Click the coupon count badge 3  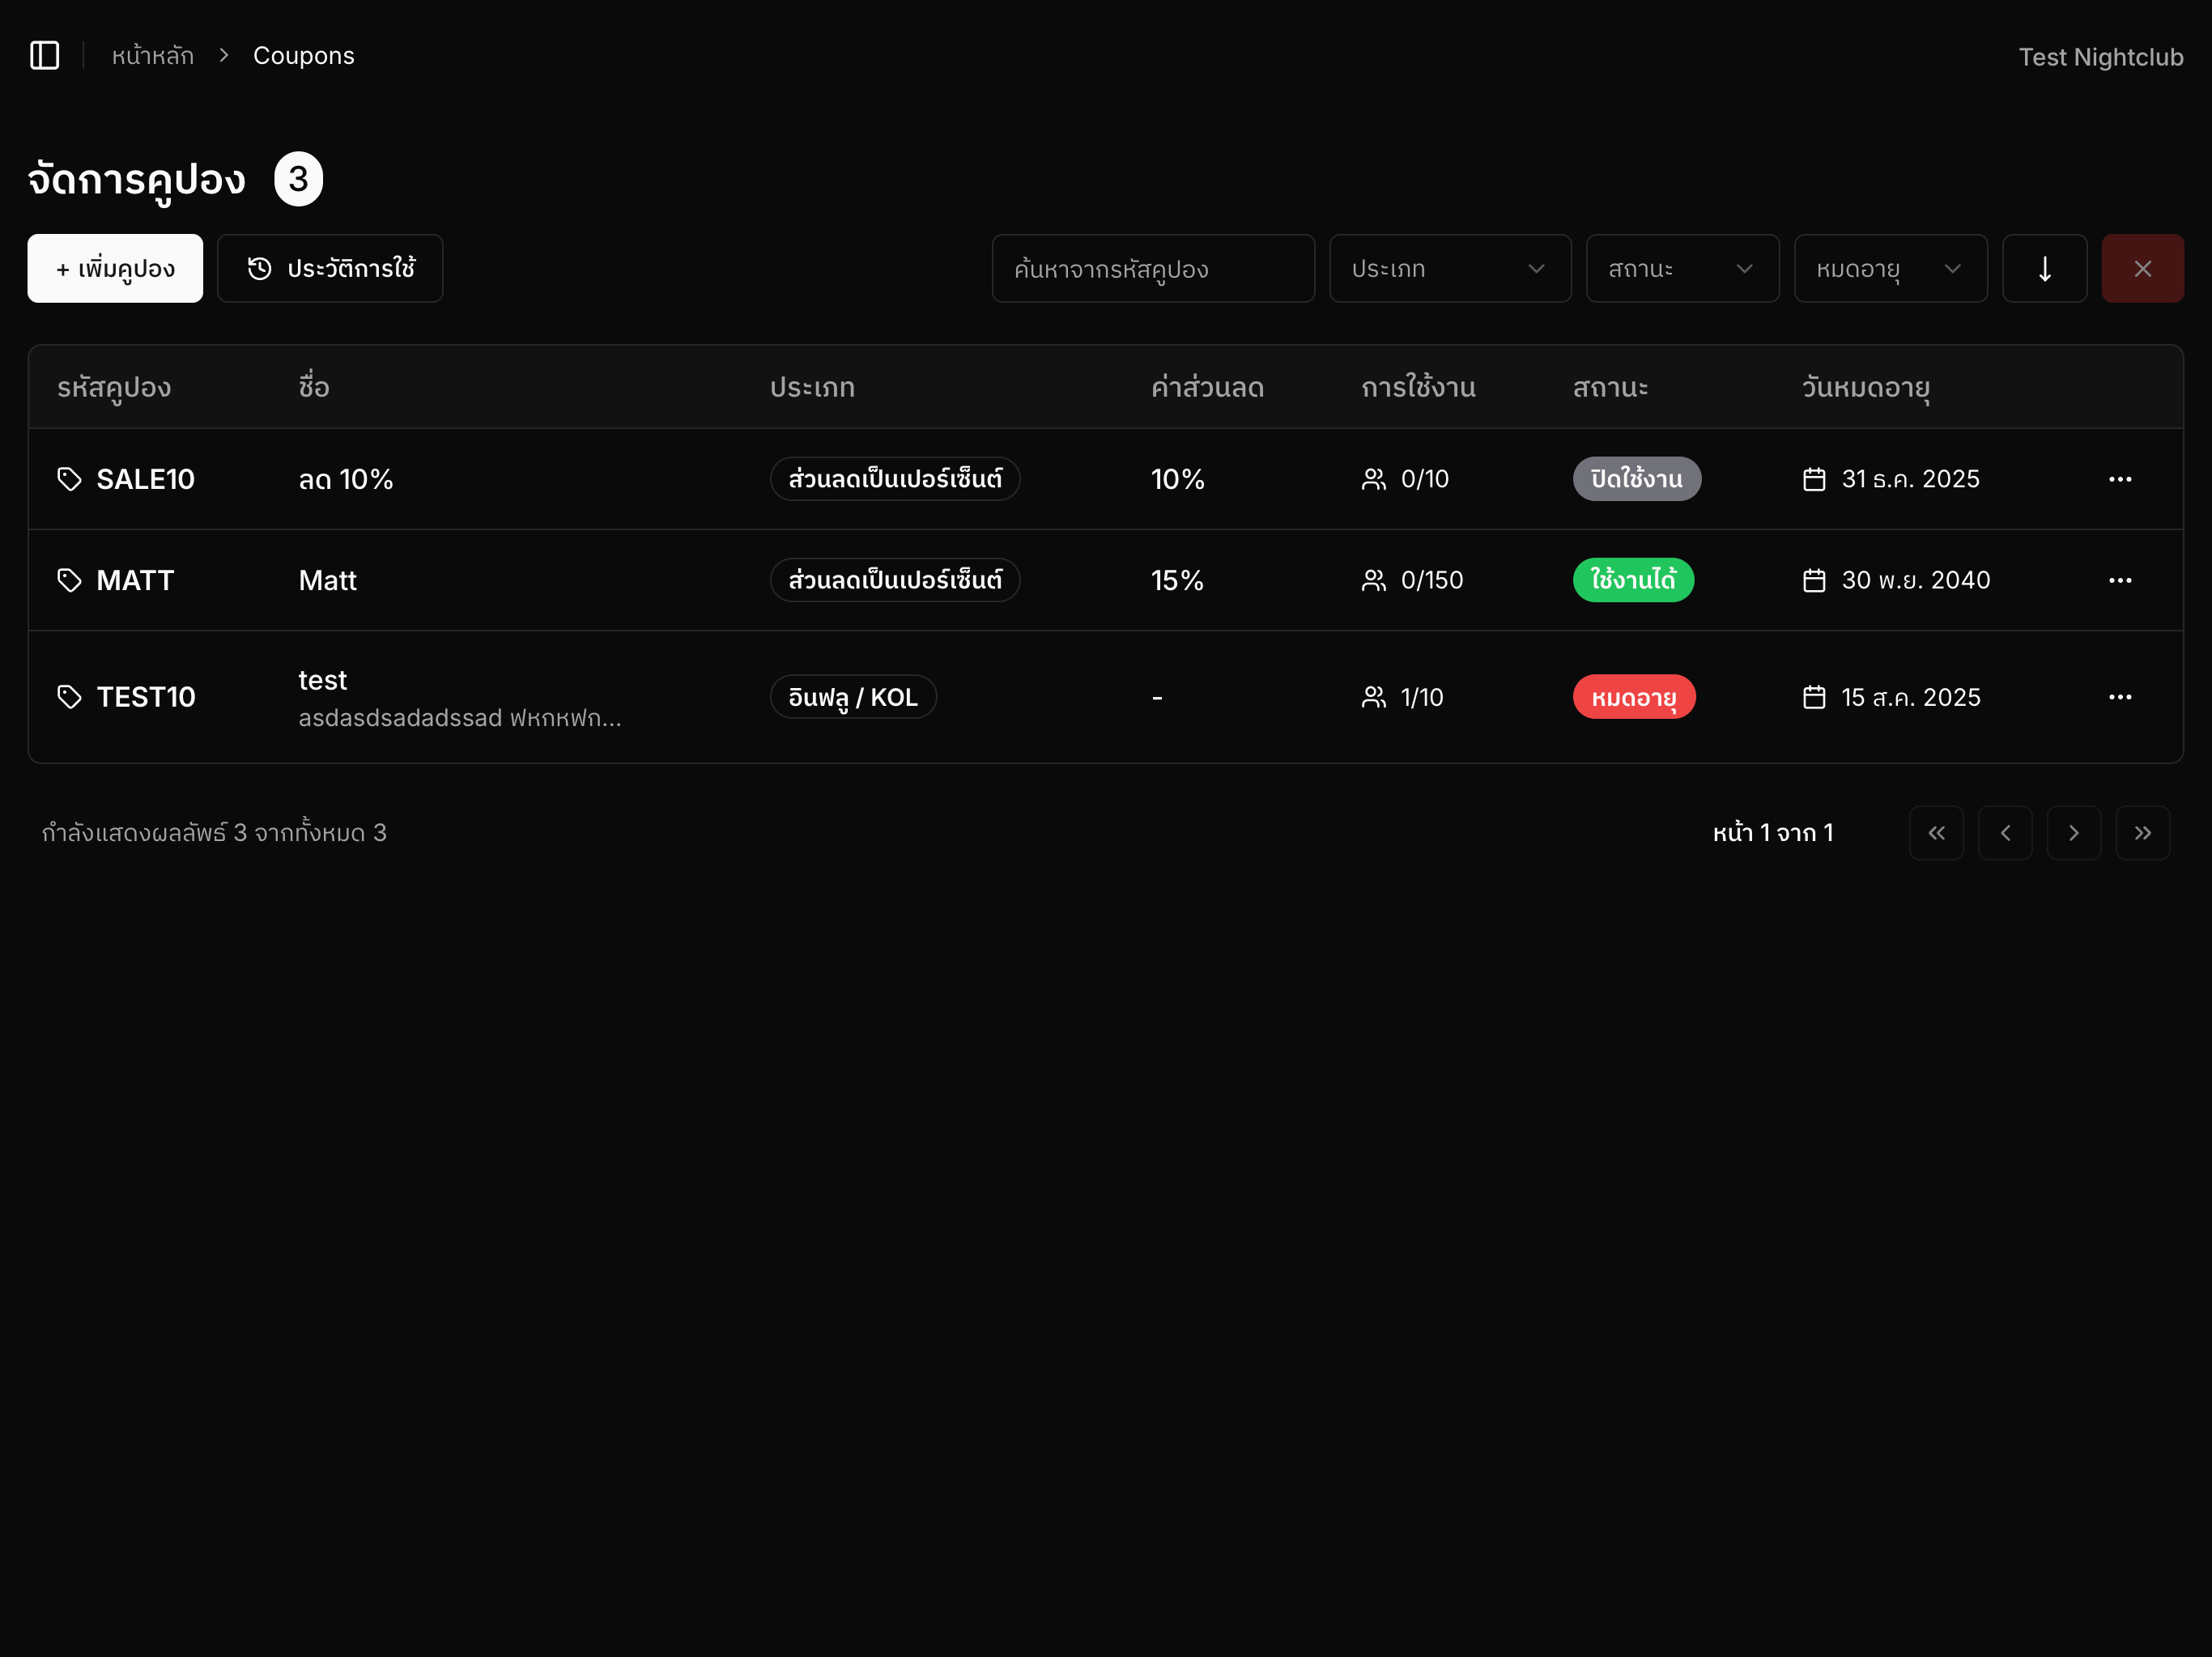(x=298, y=179)
